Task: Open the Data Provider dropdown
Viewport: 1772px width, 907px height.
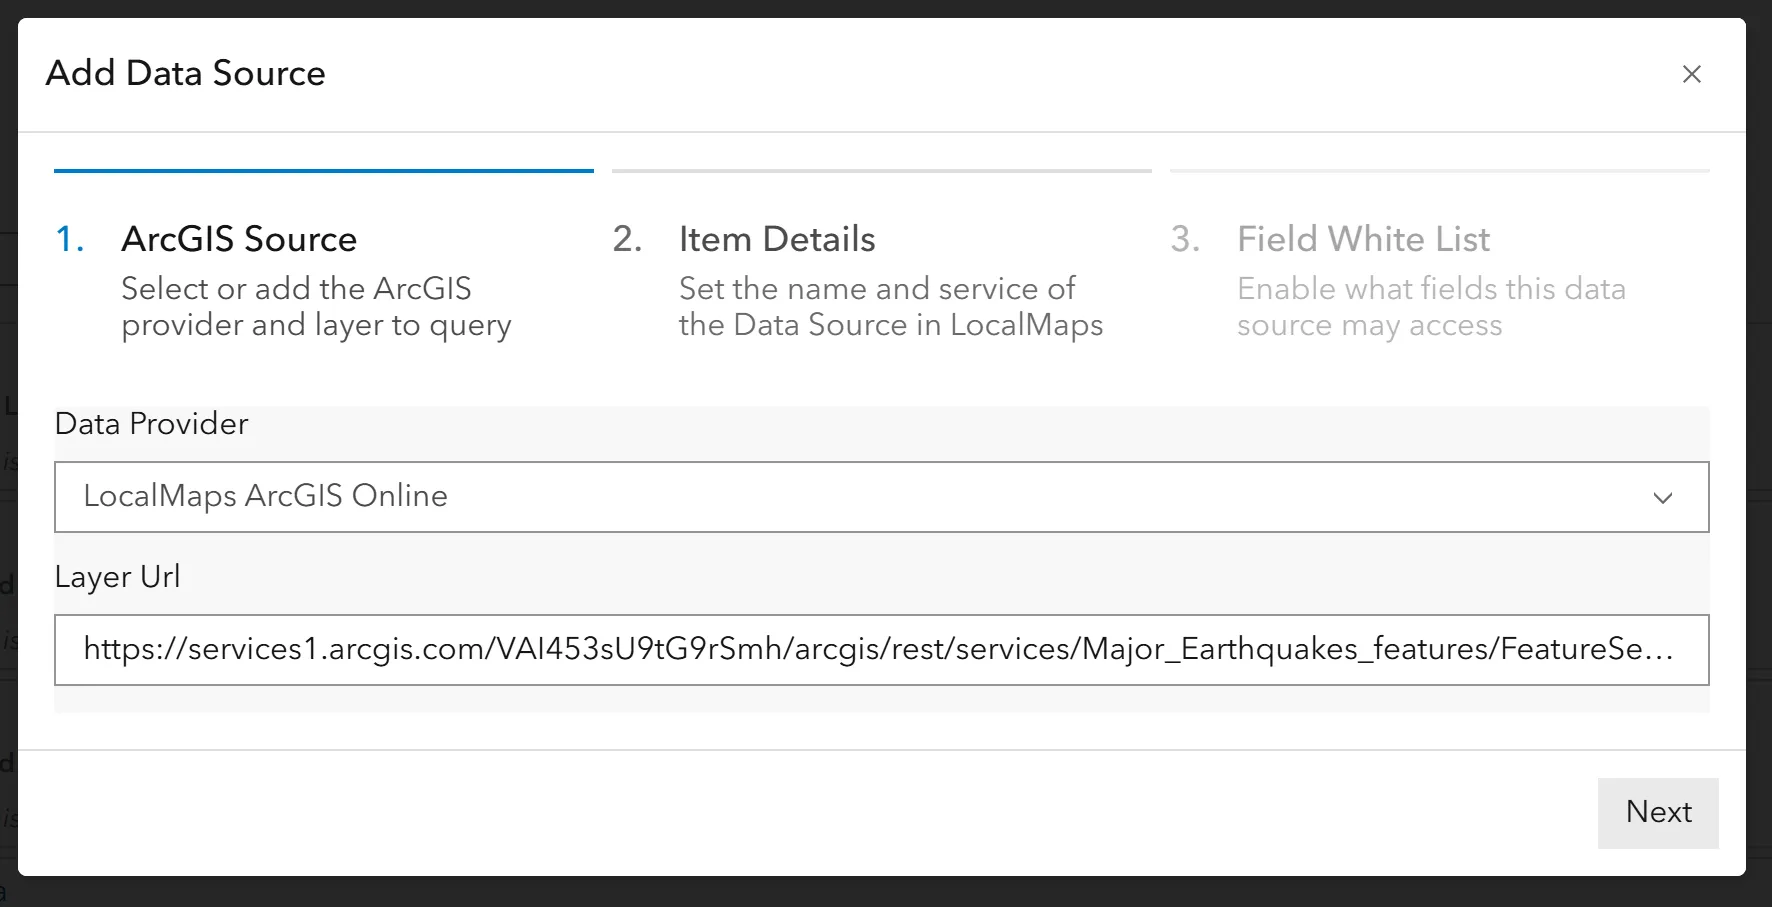Action: [x=881, y=497]
